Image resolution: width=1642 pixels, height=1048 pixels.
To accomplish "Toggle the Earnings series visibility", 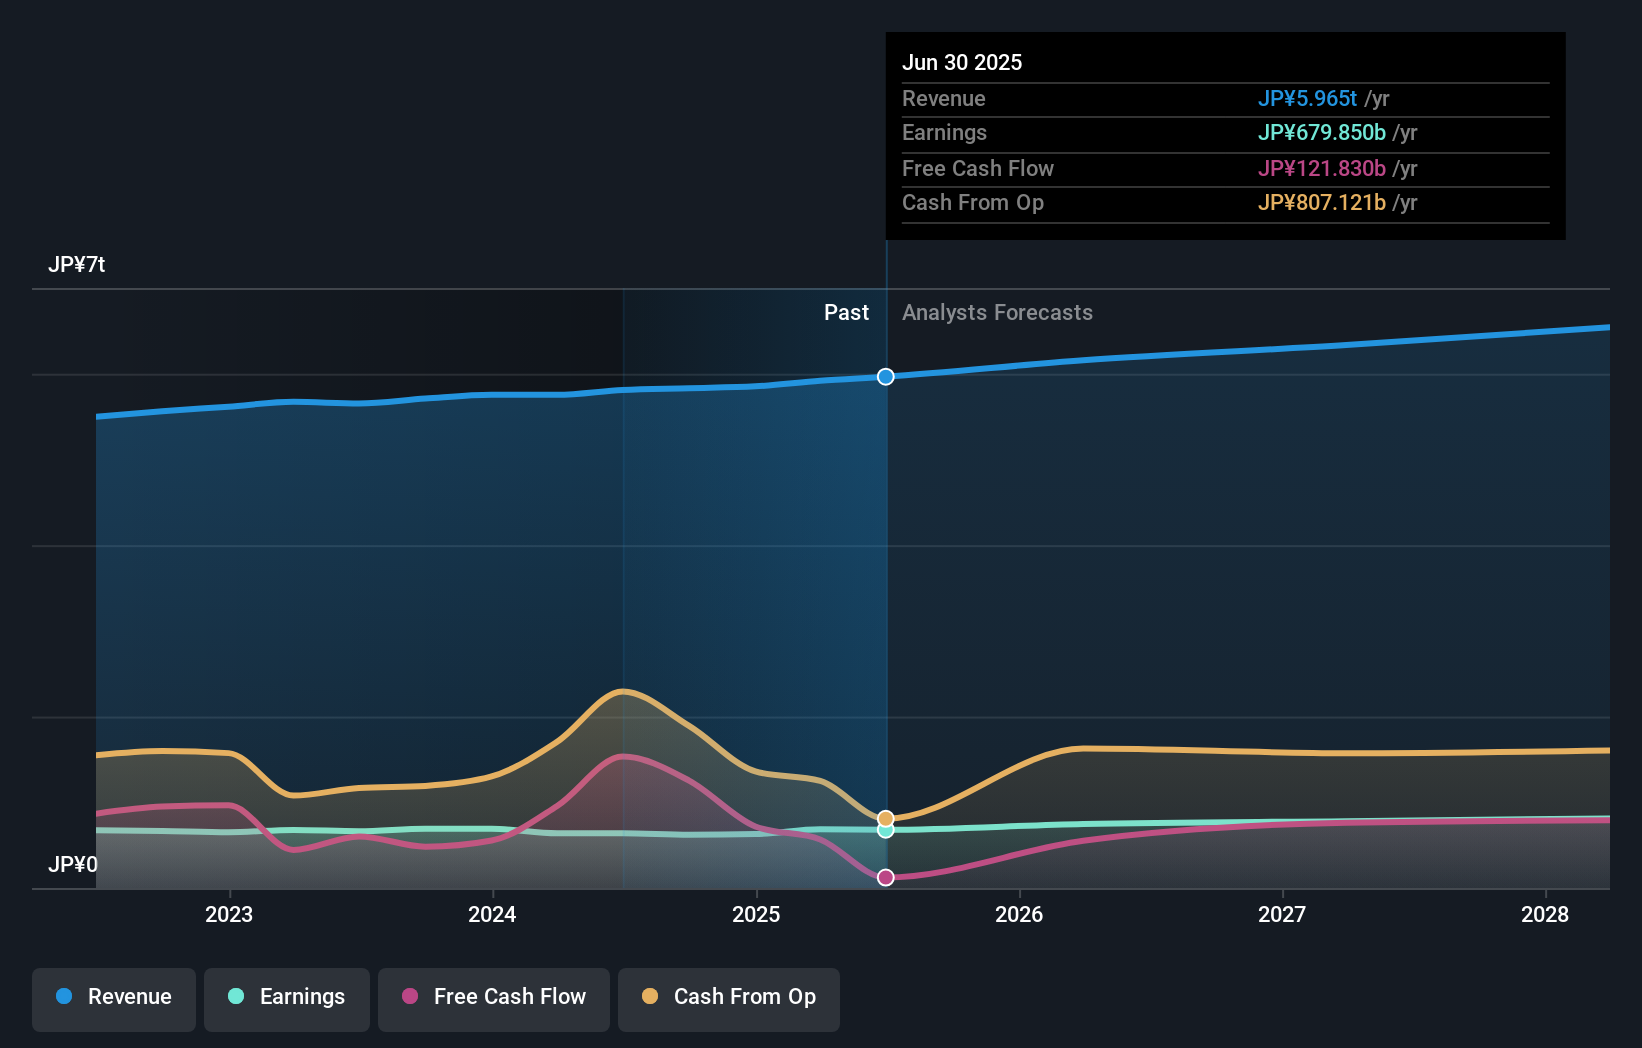I will point(287,997).
